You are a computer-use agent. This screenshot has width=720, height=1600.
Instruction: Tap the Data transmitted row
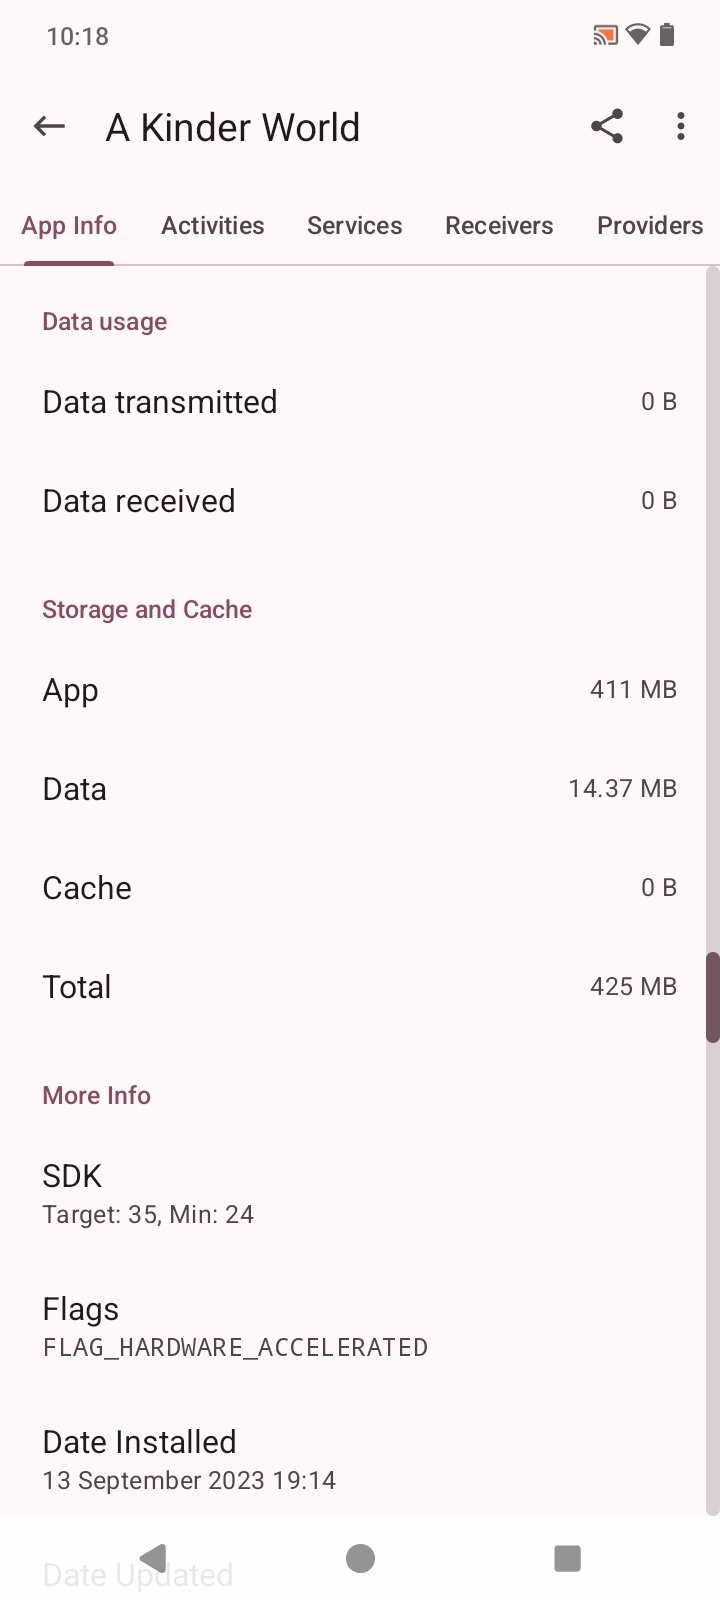click(x=359, y=402)
